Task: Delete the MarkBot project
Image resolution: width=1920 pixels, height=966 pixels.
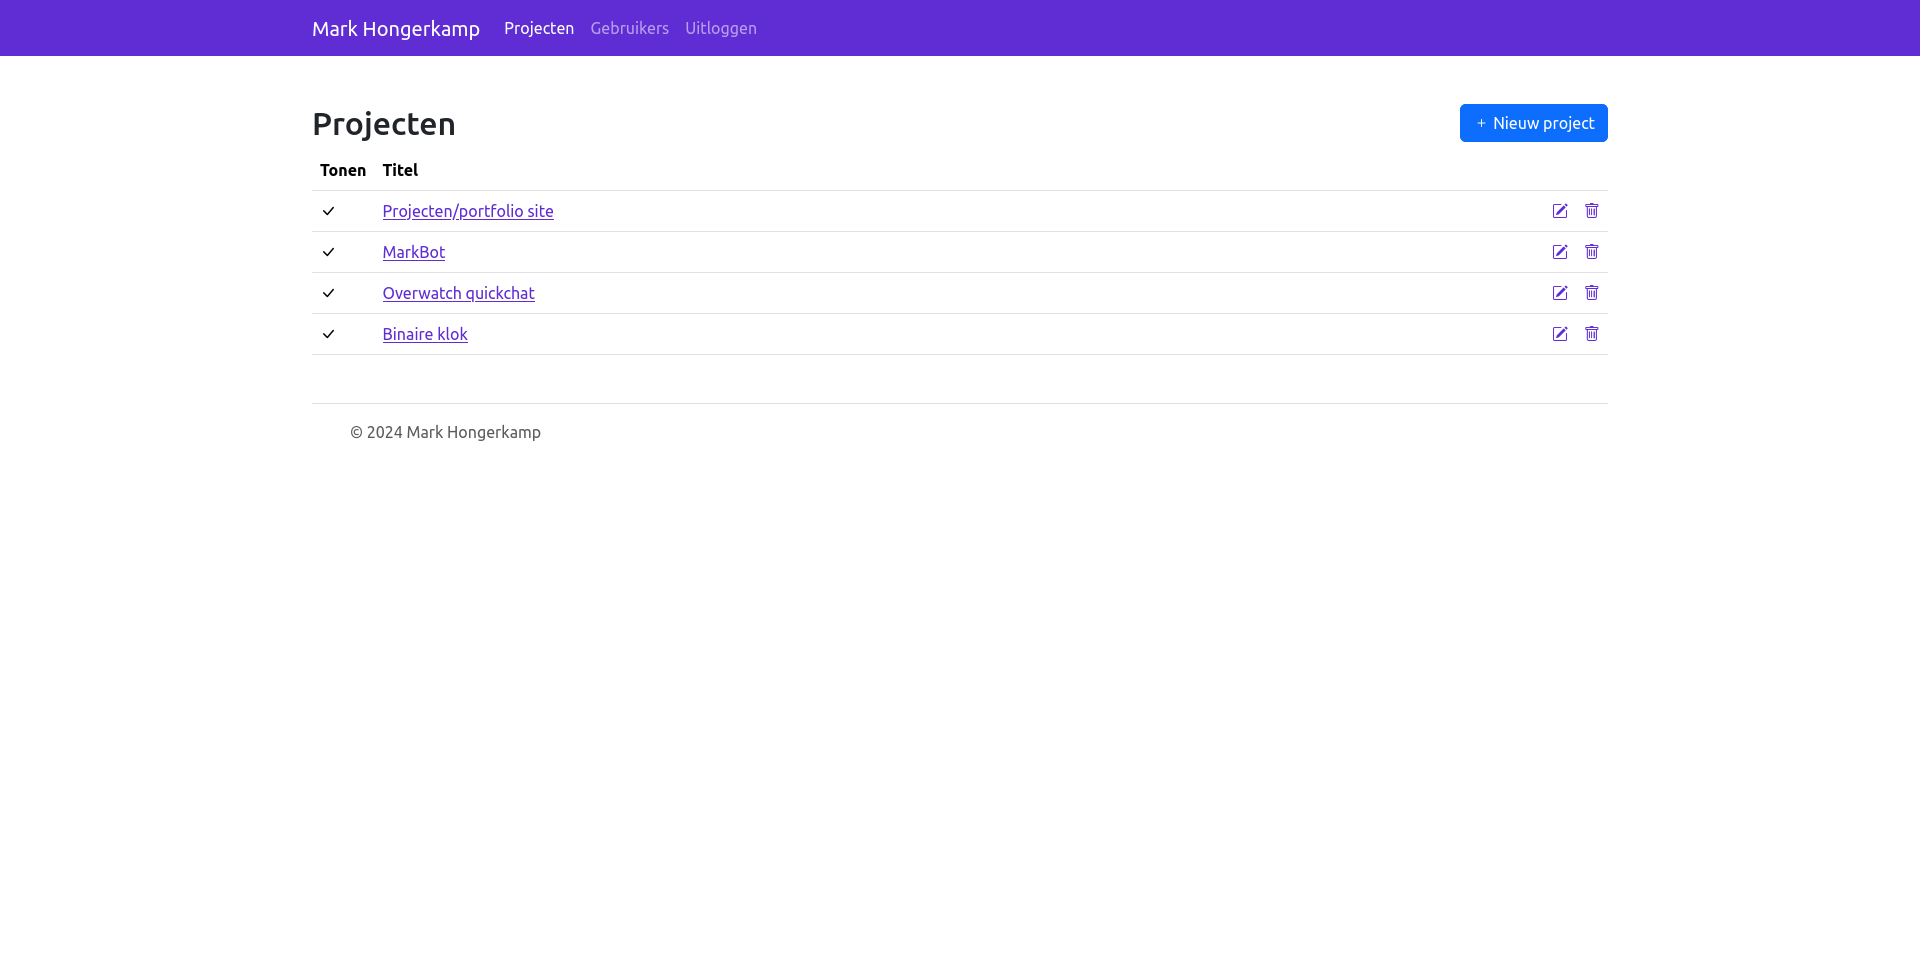Action: coord(1592,252)
